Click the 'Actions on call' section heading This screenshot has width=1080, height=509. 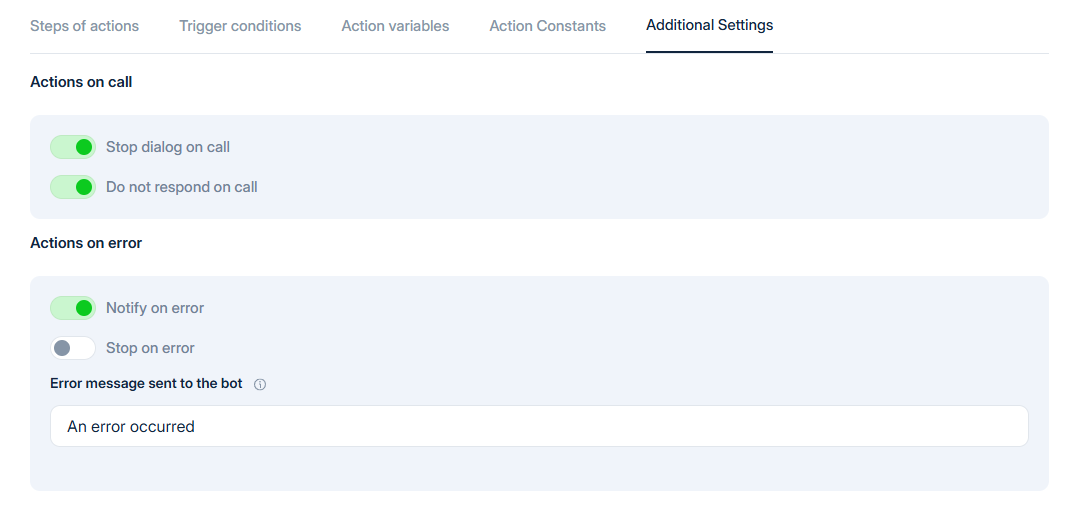[x=81, y=82]
